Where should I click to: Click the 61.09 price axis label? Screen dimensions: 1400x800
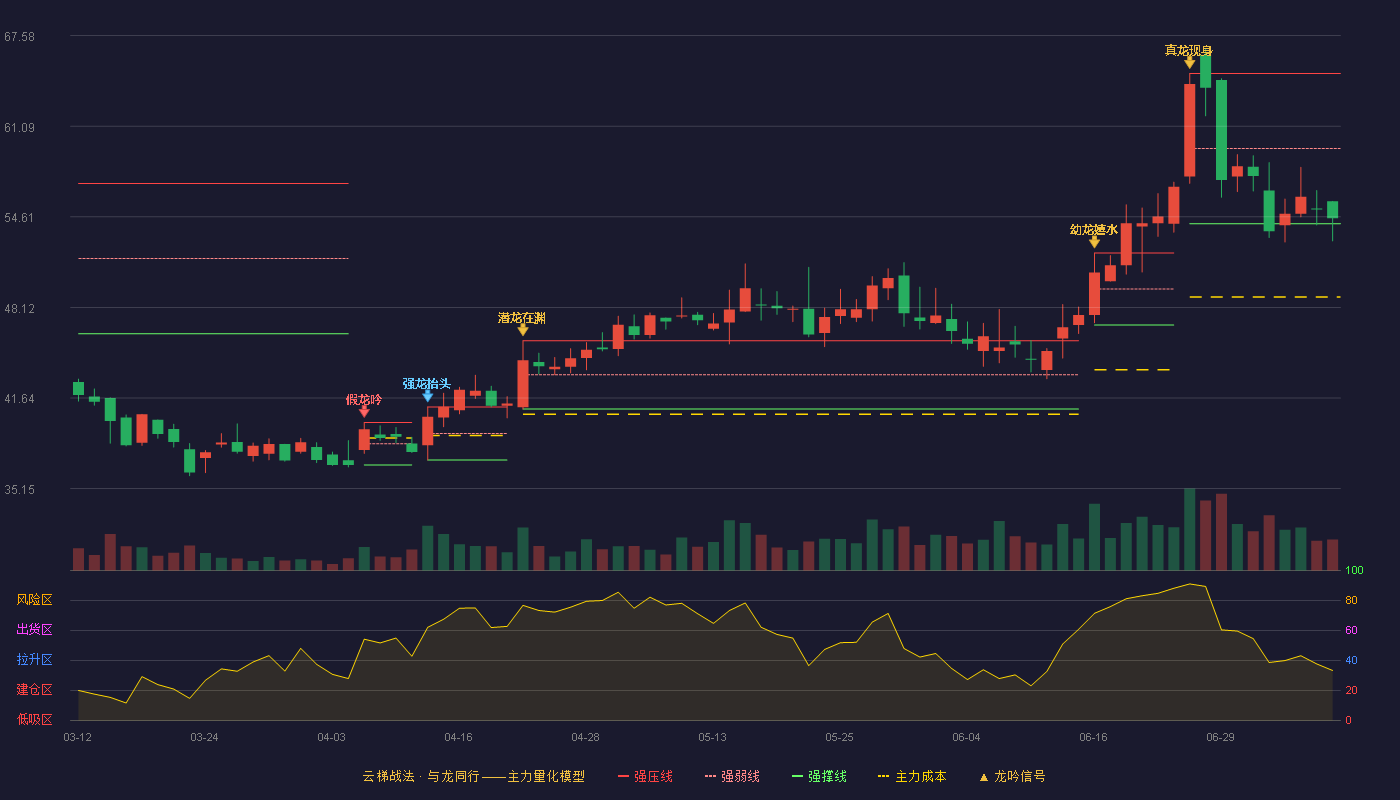[20, 127]
